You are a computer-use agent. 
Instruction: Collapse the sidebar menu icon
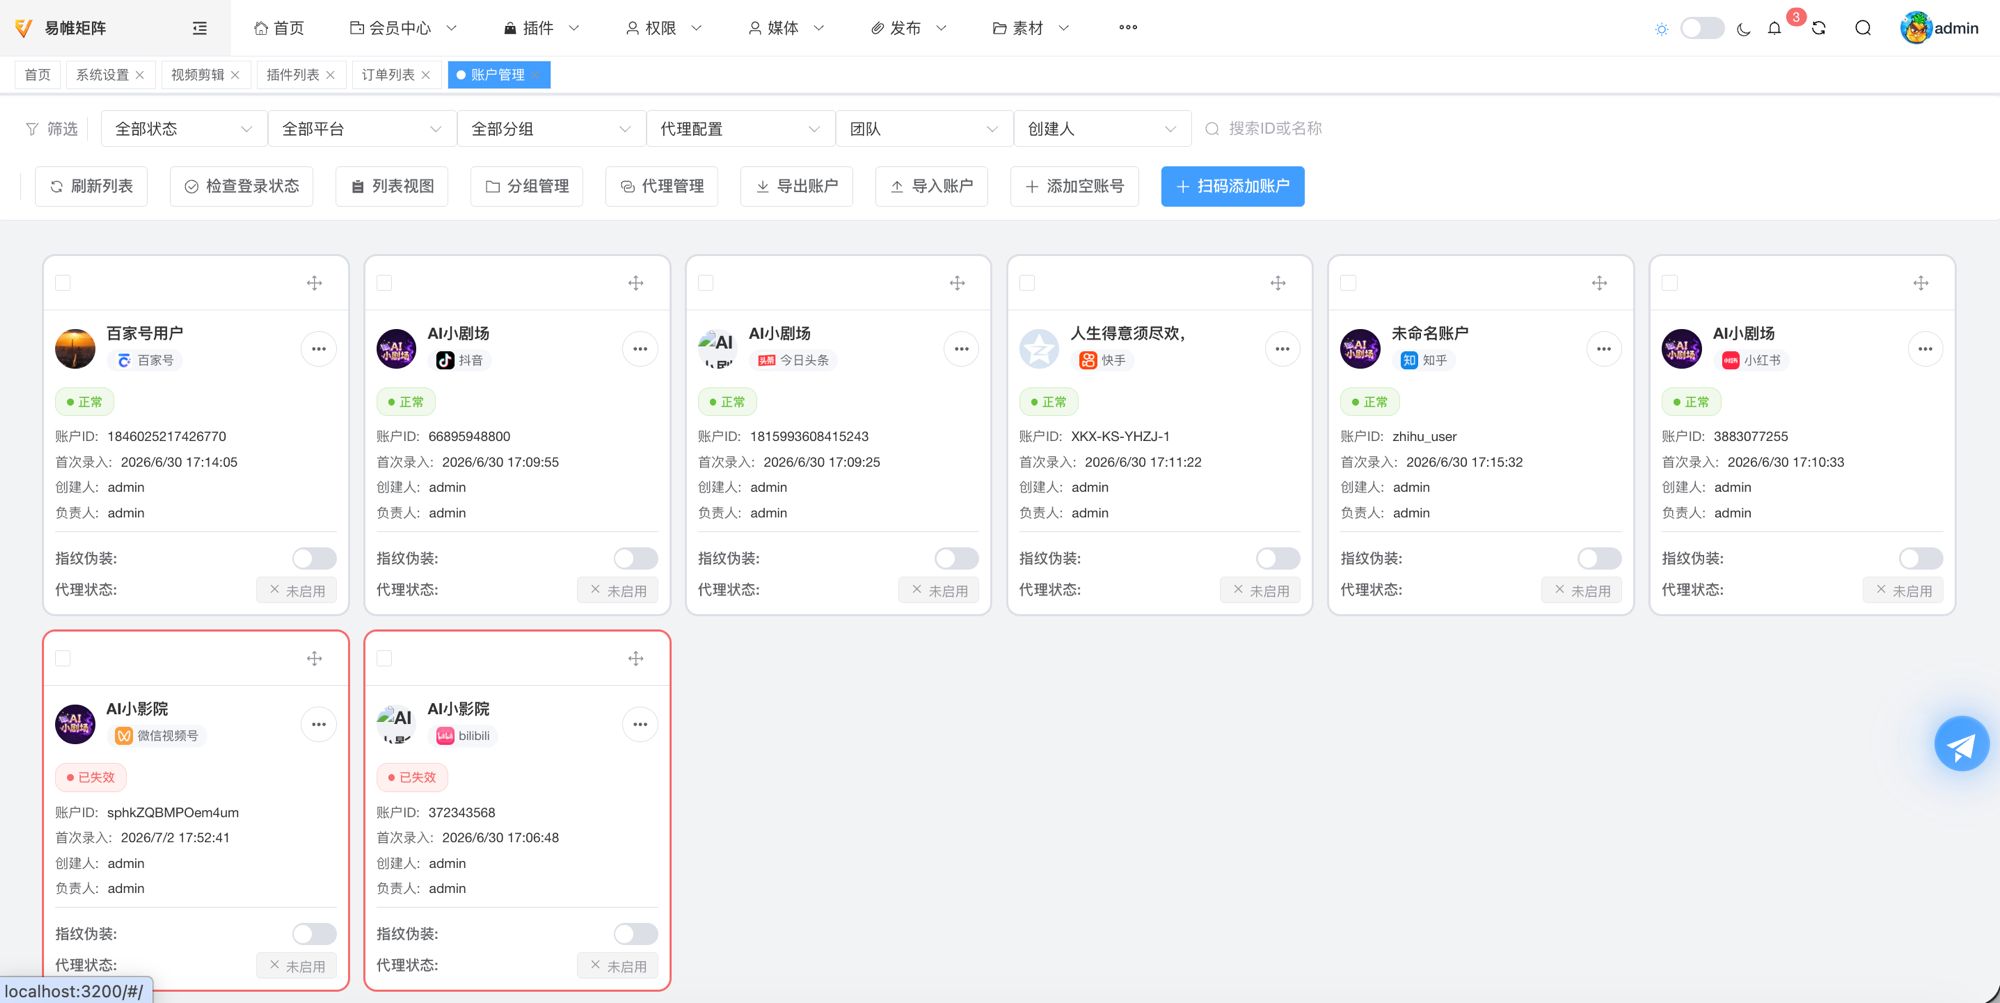[200, 28]
